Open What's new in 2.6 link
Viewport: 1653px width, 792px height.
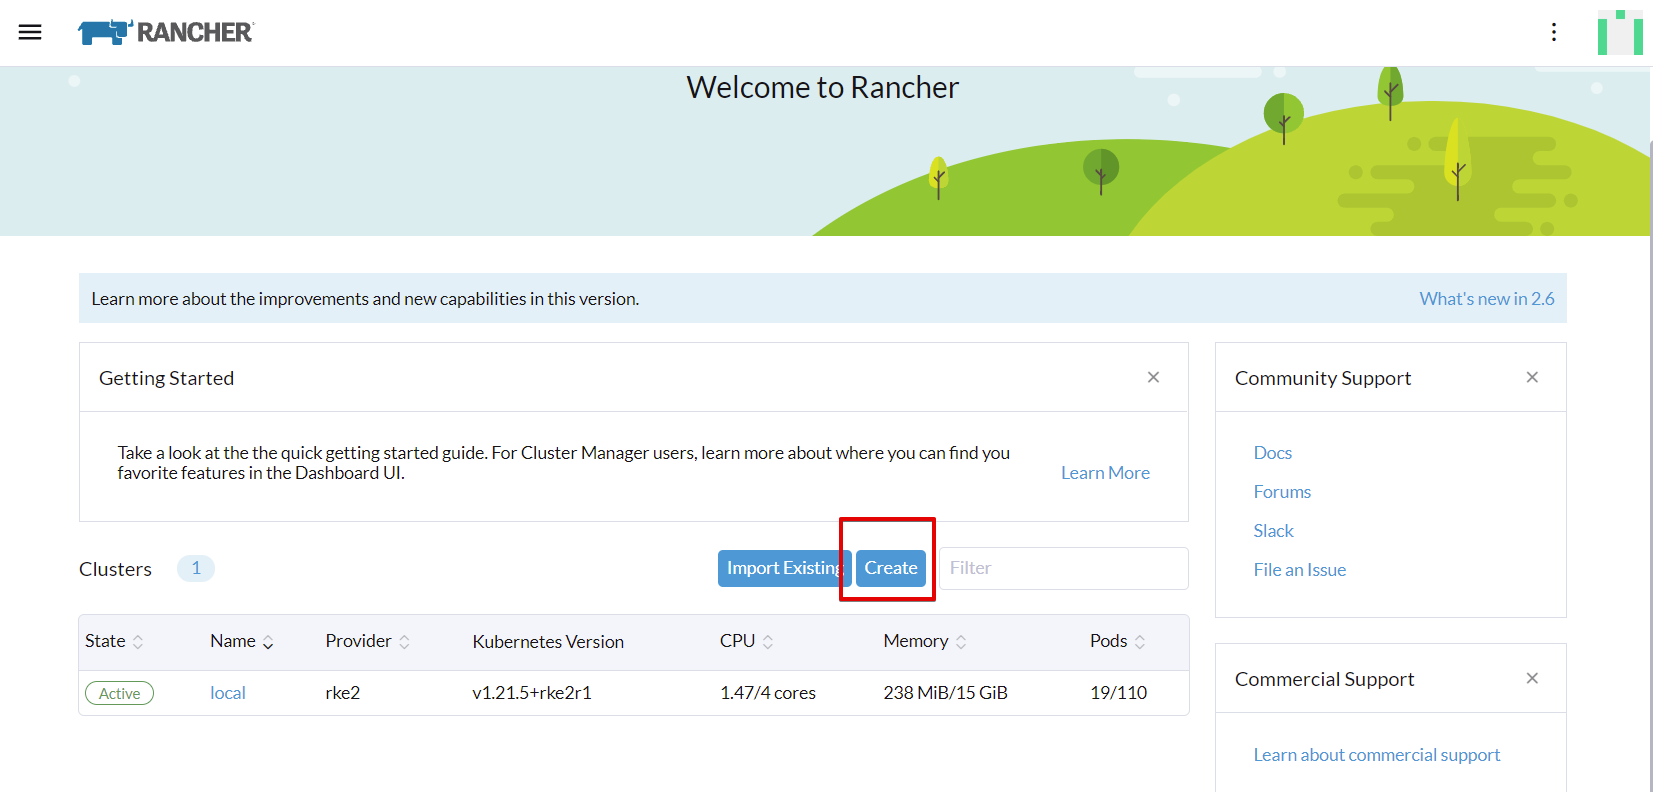coord(1487,298)
